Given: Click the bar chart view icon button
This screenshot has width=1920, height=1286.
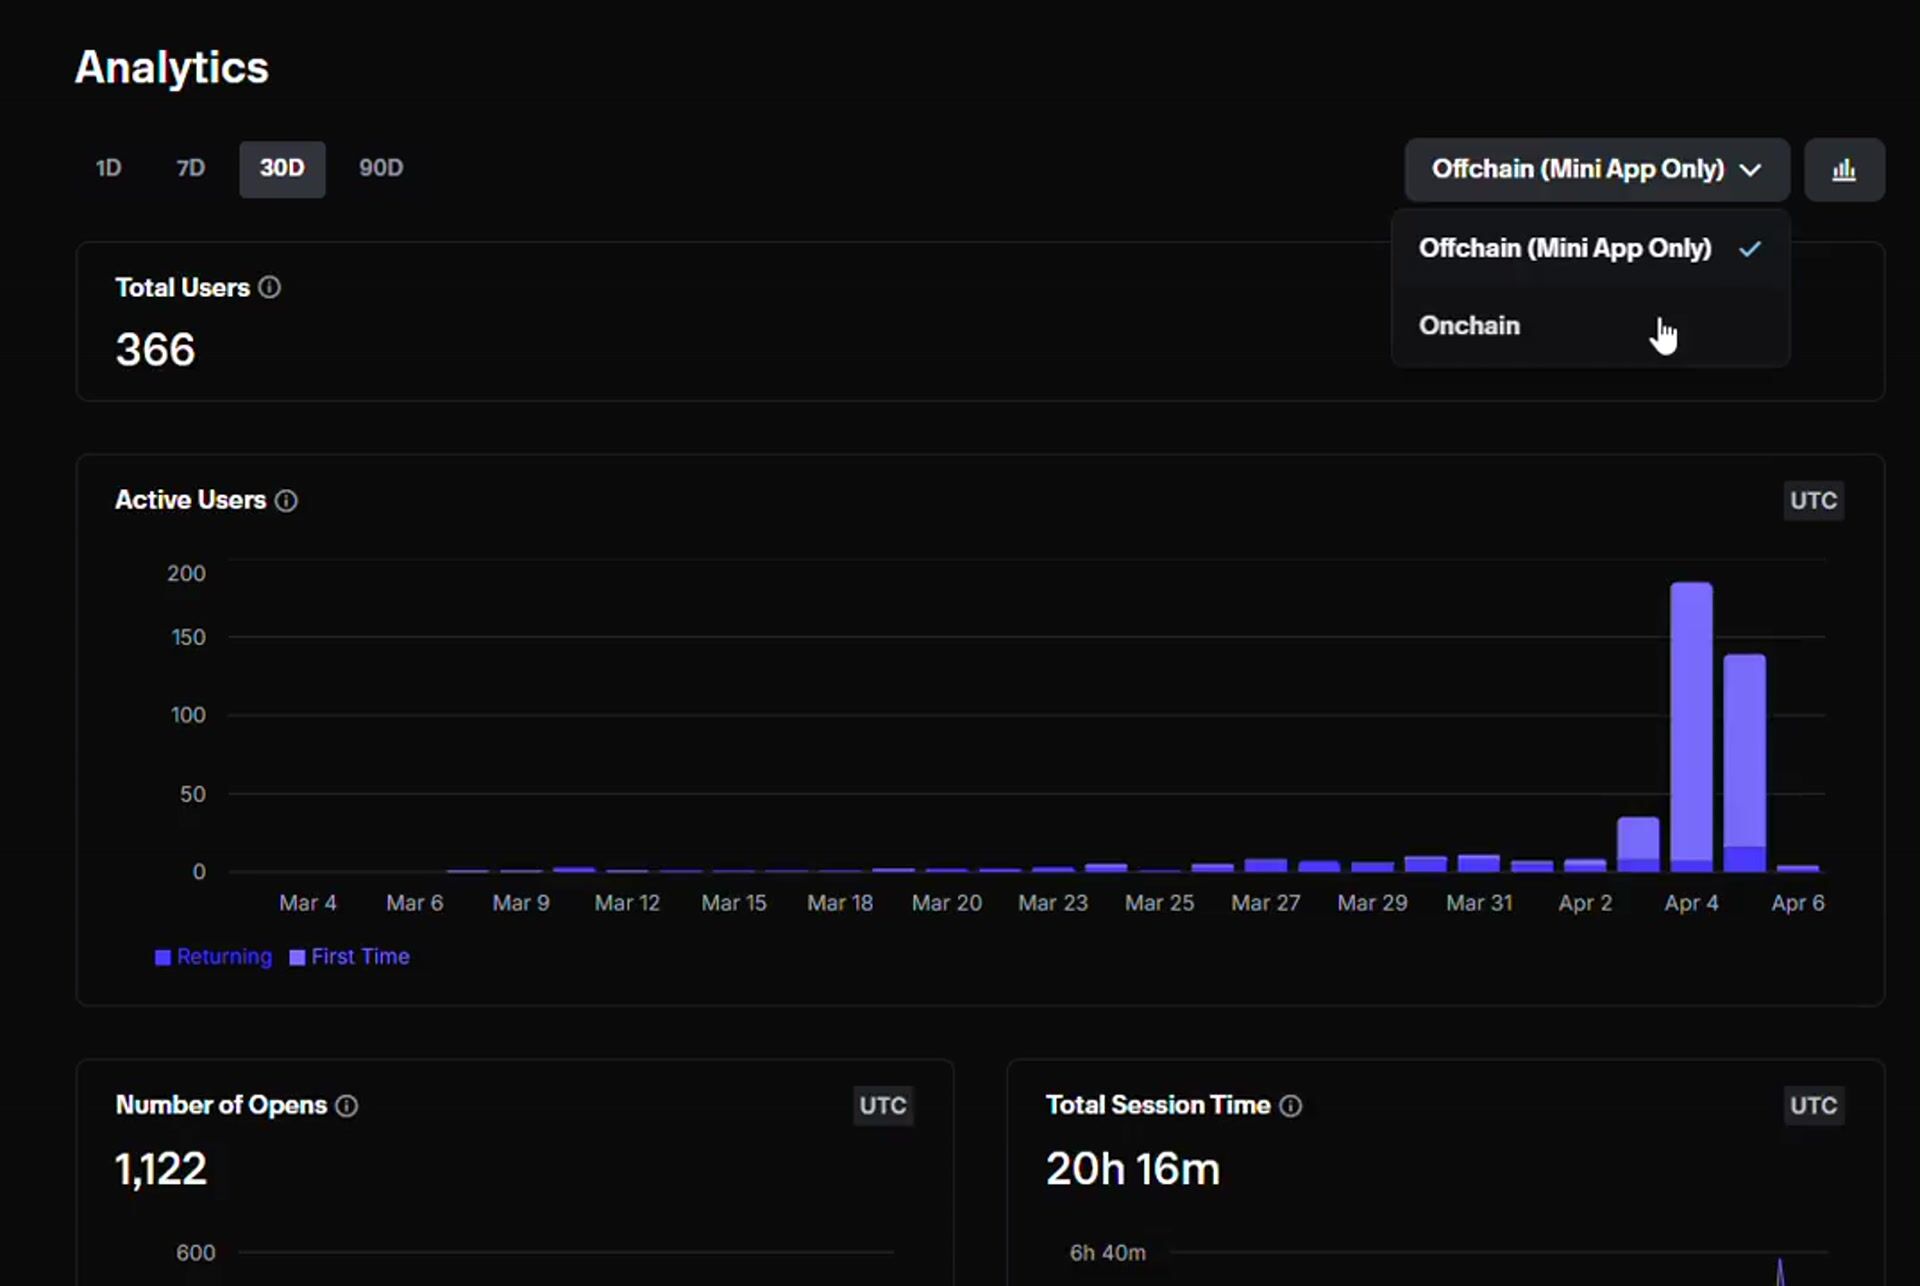Looking at the screenshot, I should click(1843, 170).
